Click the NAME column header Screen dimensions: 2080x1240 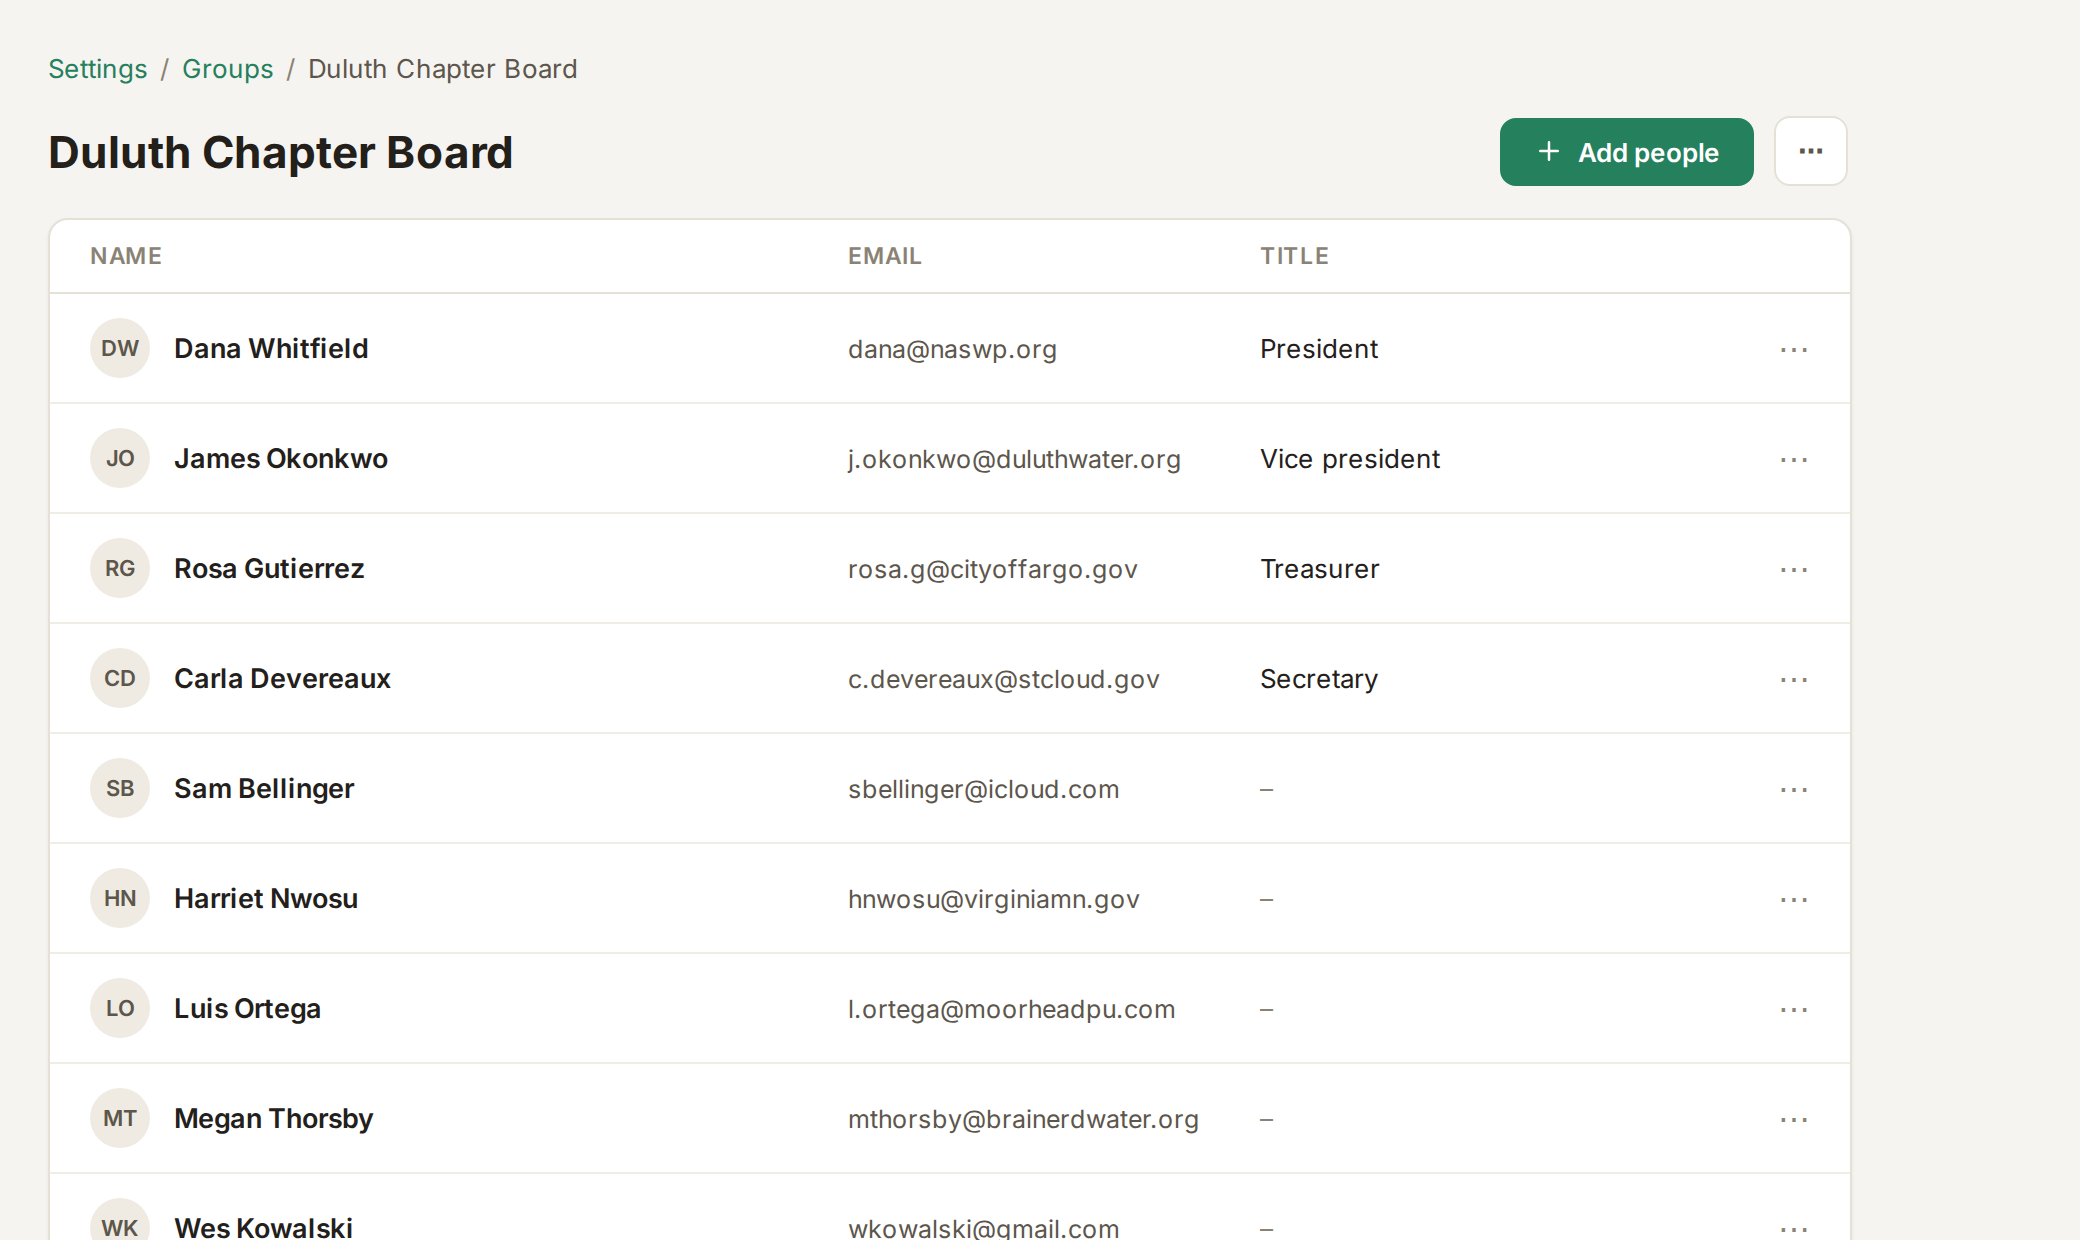click(126, 256)
